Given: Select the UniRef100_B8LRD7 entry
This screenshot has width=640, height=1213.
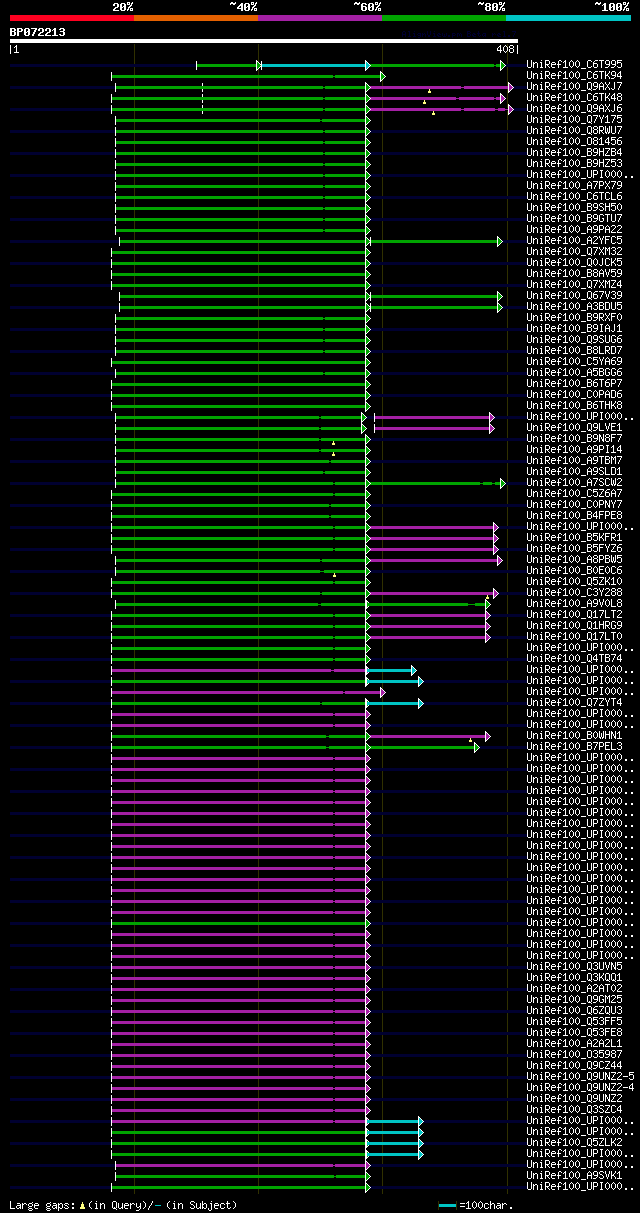Looking at the screenshot, I should (574, 350).
